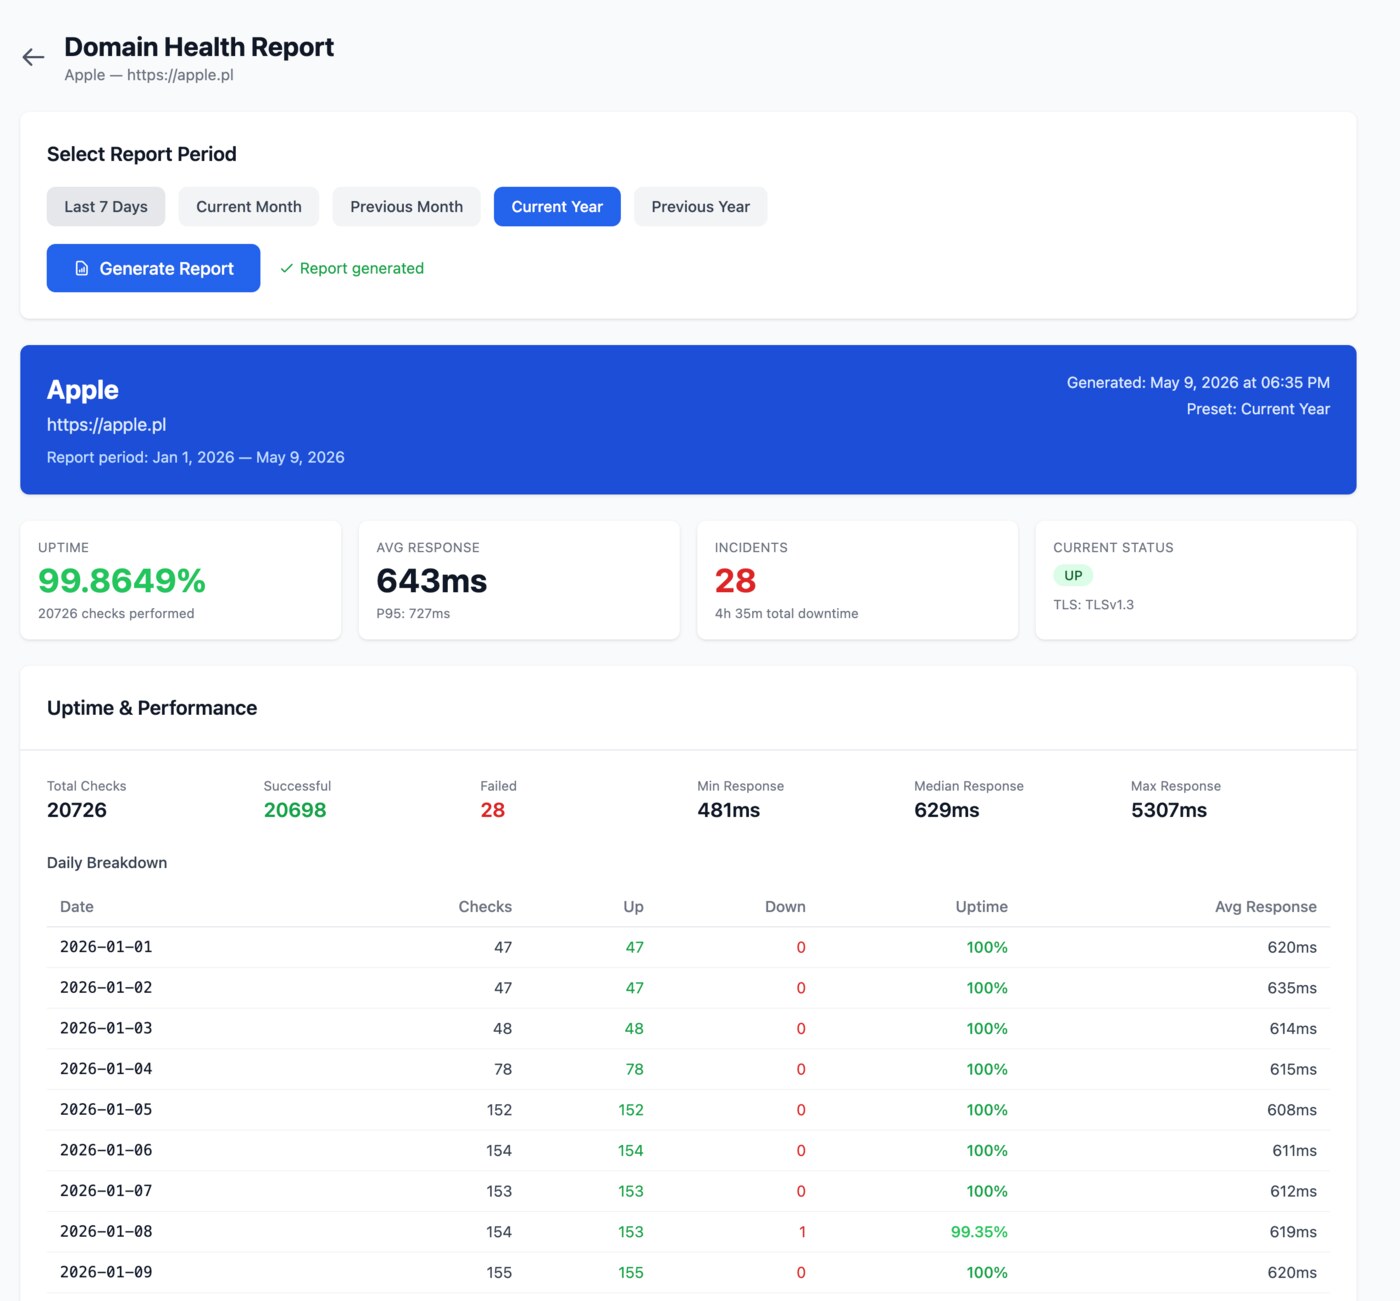Click the 643ms average response value
The width and height of the screenshot is (1400, 1301).
coord(431,581)
